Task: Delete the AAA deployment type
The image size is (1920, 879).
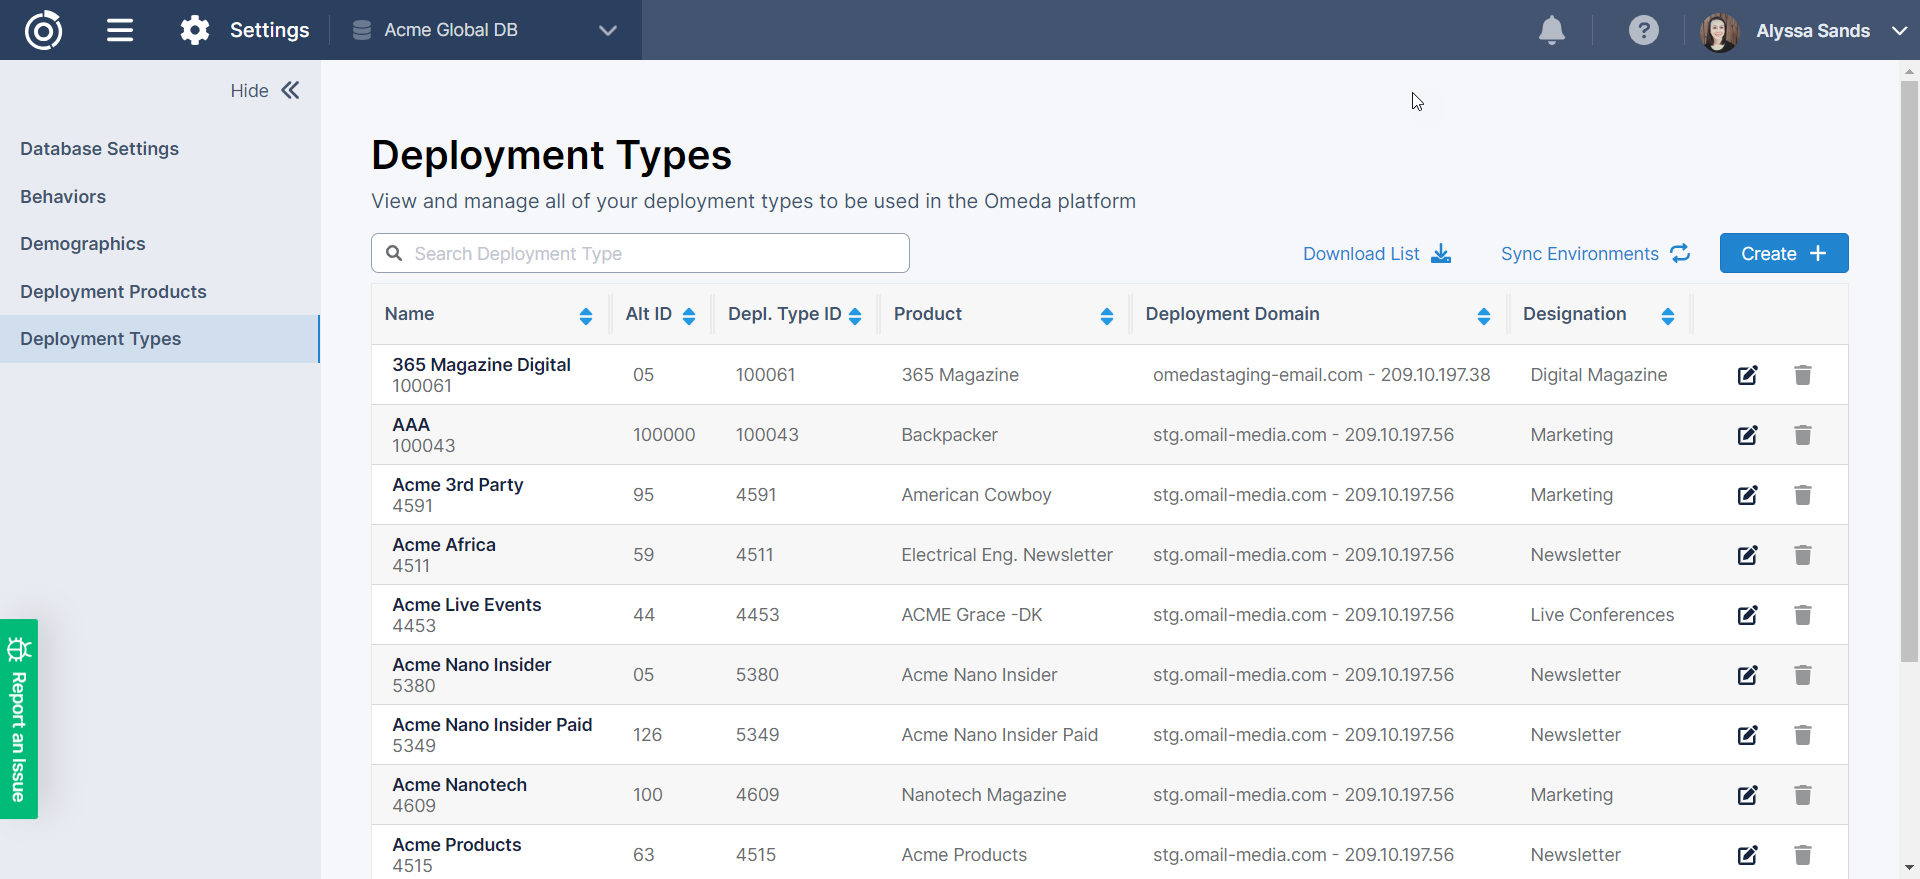Action: coord(1802,435)
